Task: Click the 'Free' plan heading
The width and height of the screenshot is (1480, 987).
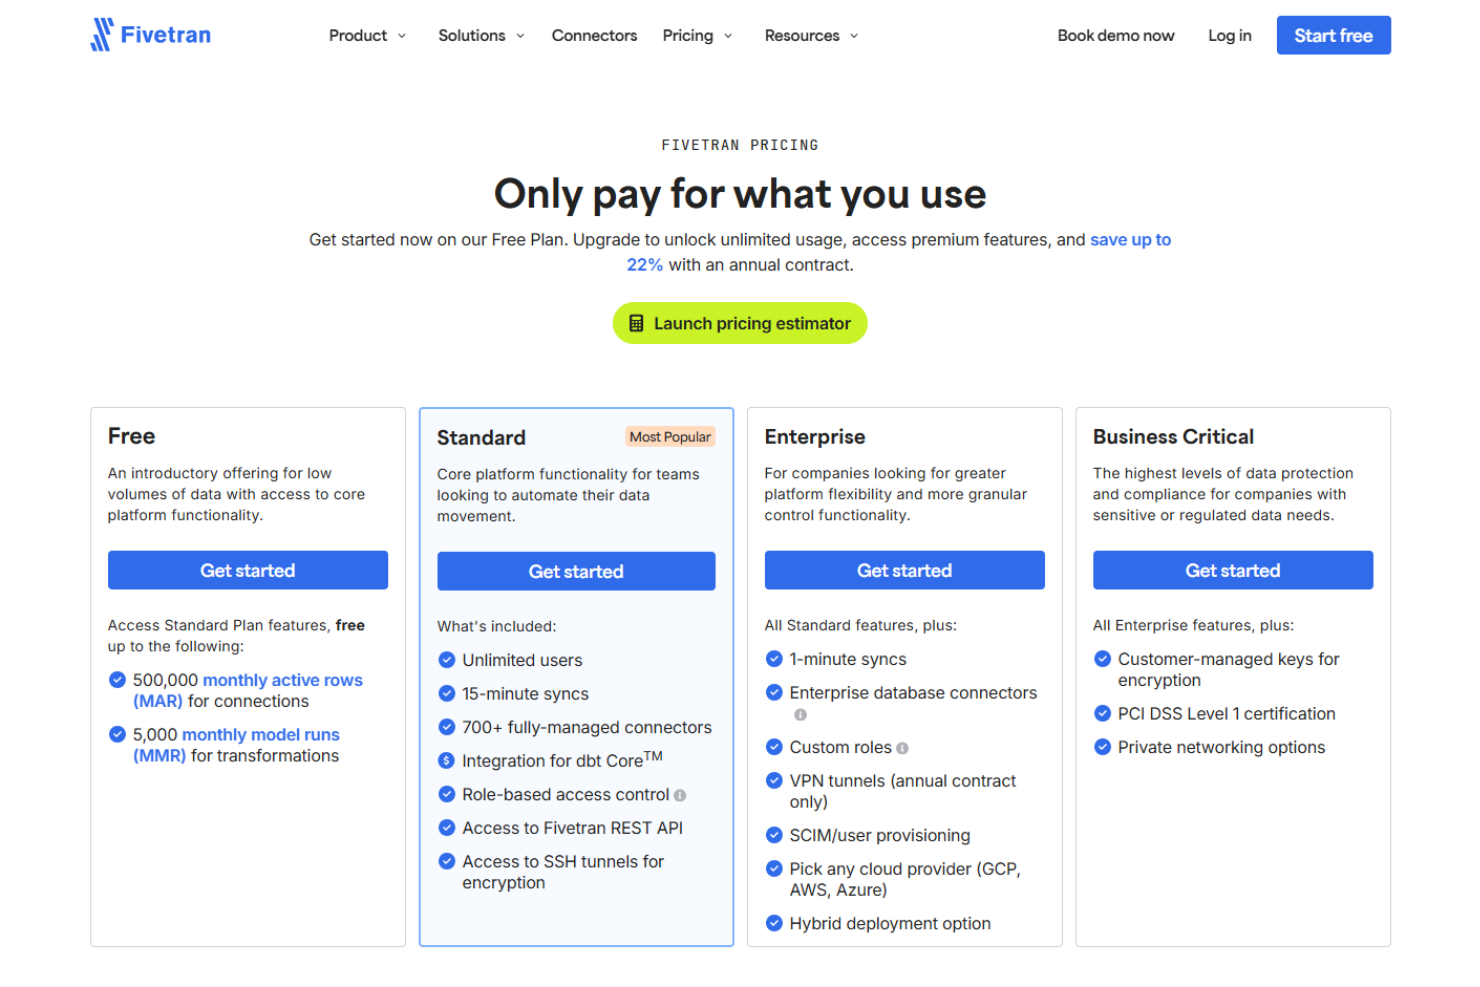Action: [131, 436]
